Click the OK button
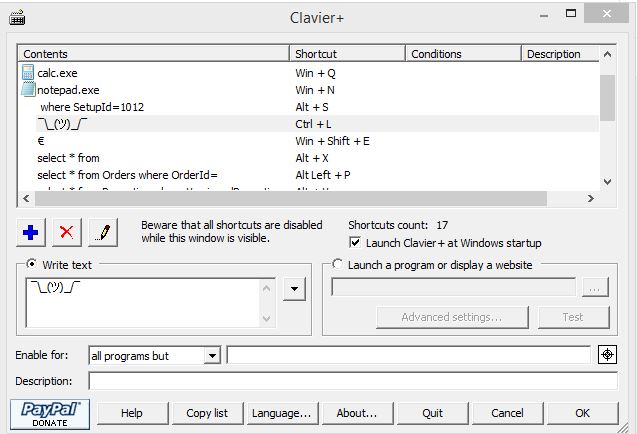The height and width of the screenshot is (434, 637). (583, 413)
